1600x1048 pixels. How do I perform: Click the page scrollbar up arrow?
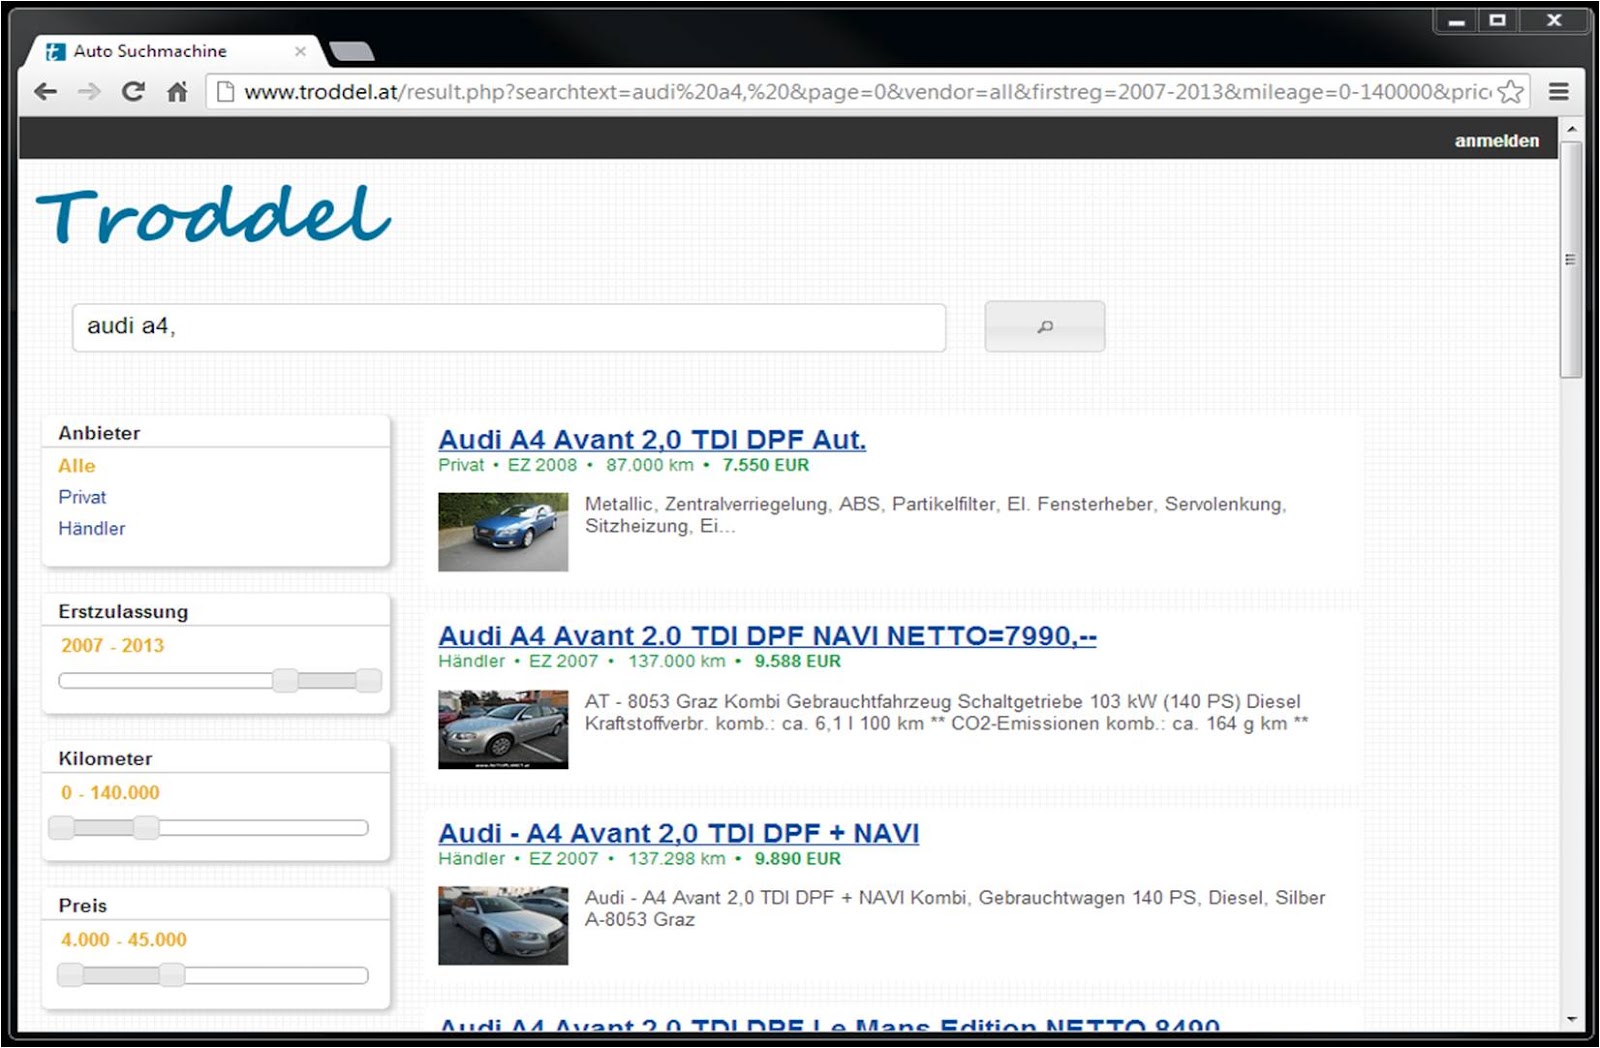coord(1571,129)
